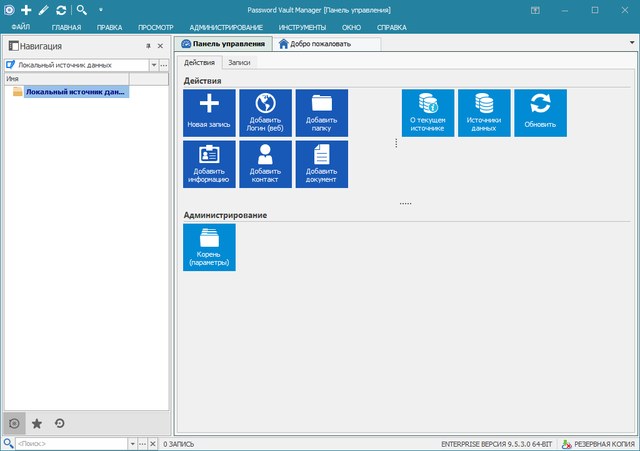Click the quick-access edit pencil icon
The image size is (640, 451).
[43, 9]
